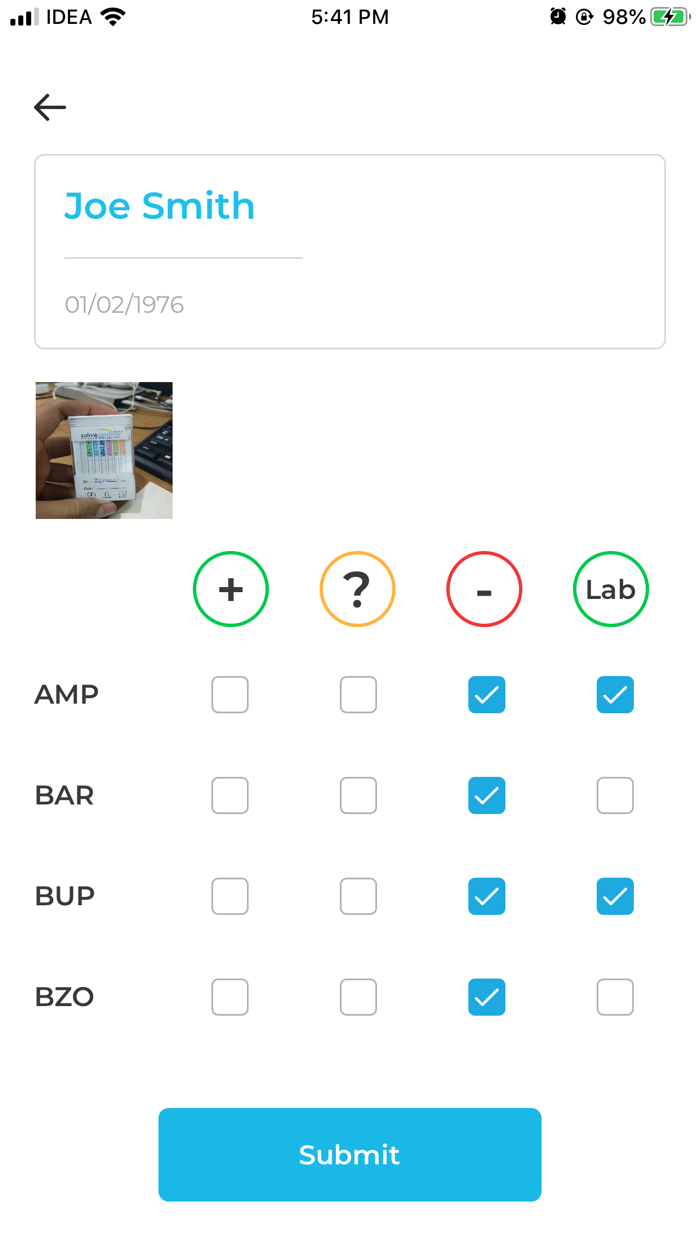The height and width of the screenshot is (1244, 700).
Task: Tap the back arrow at top left
Action: point(49,107)
